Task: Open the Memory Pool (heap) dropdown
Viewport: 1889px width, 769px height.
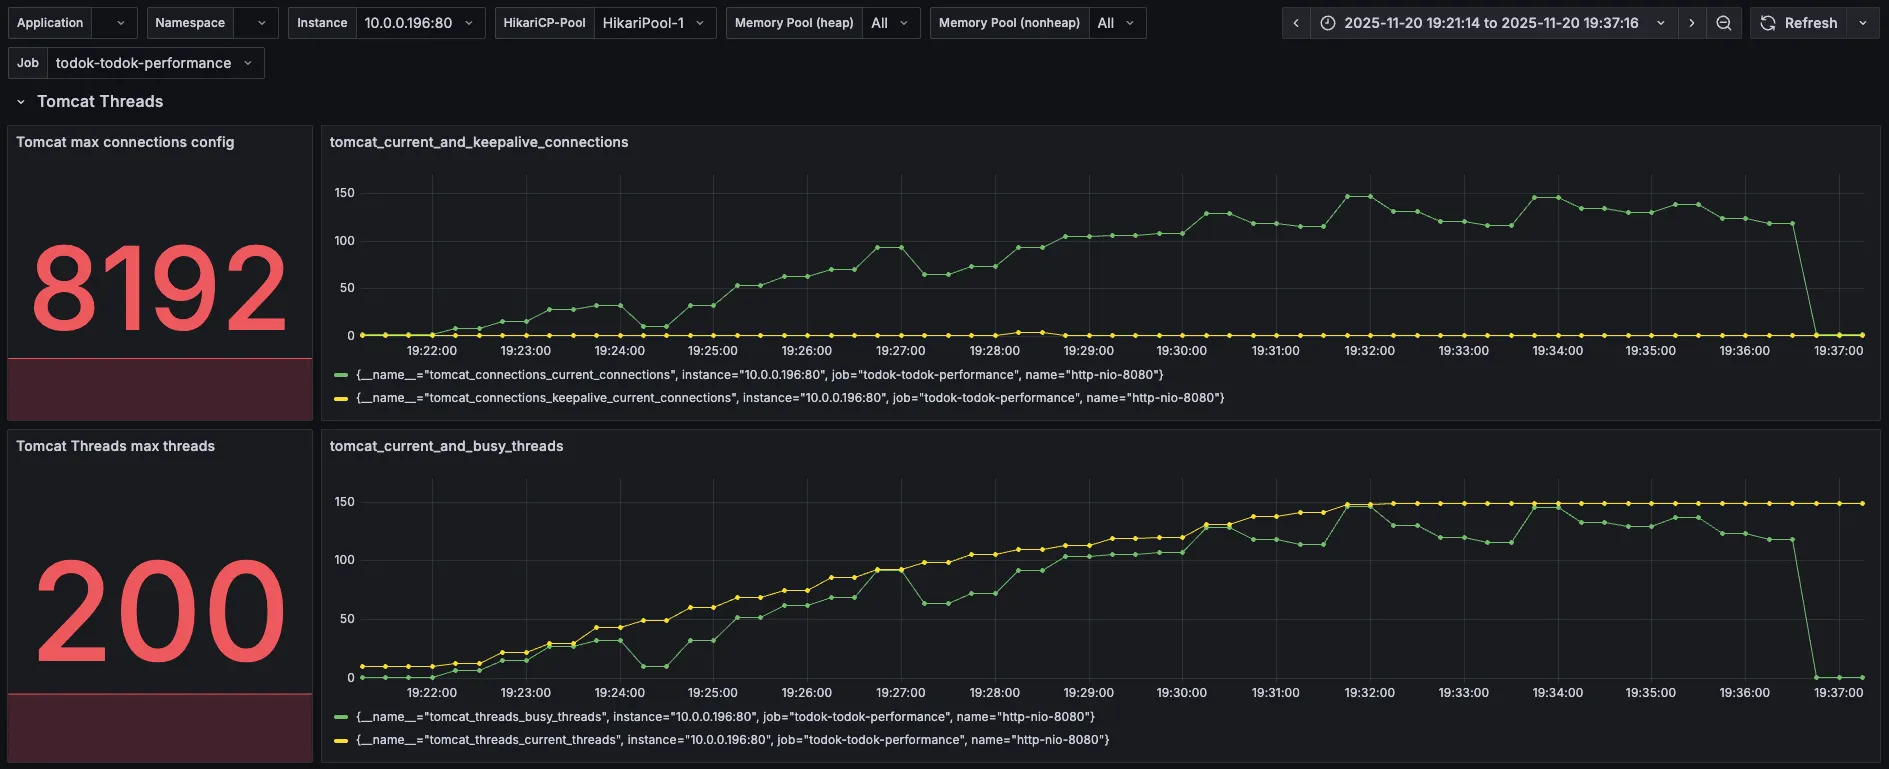Action: 890,23
